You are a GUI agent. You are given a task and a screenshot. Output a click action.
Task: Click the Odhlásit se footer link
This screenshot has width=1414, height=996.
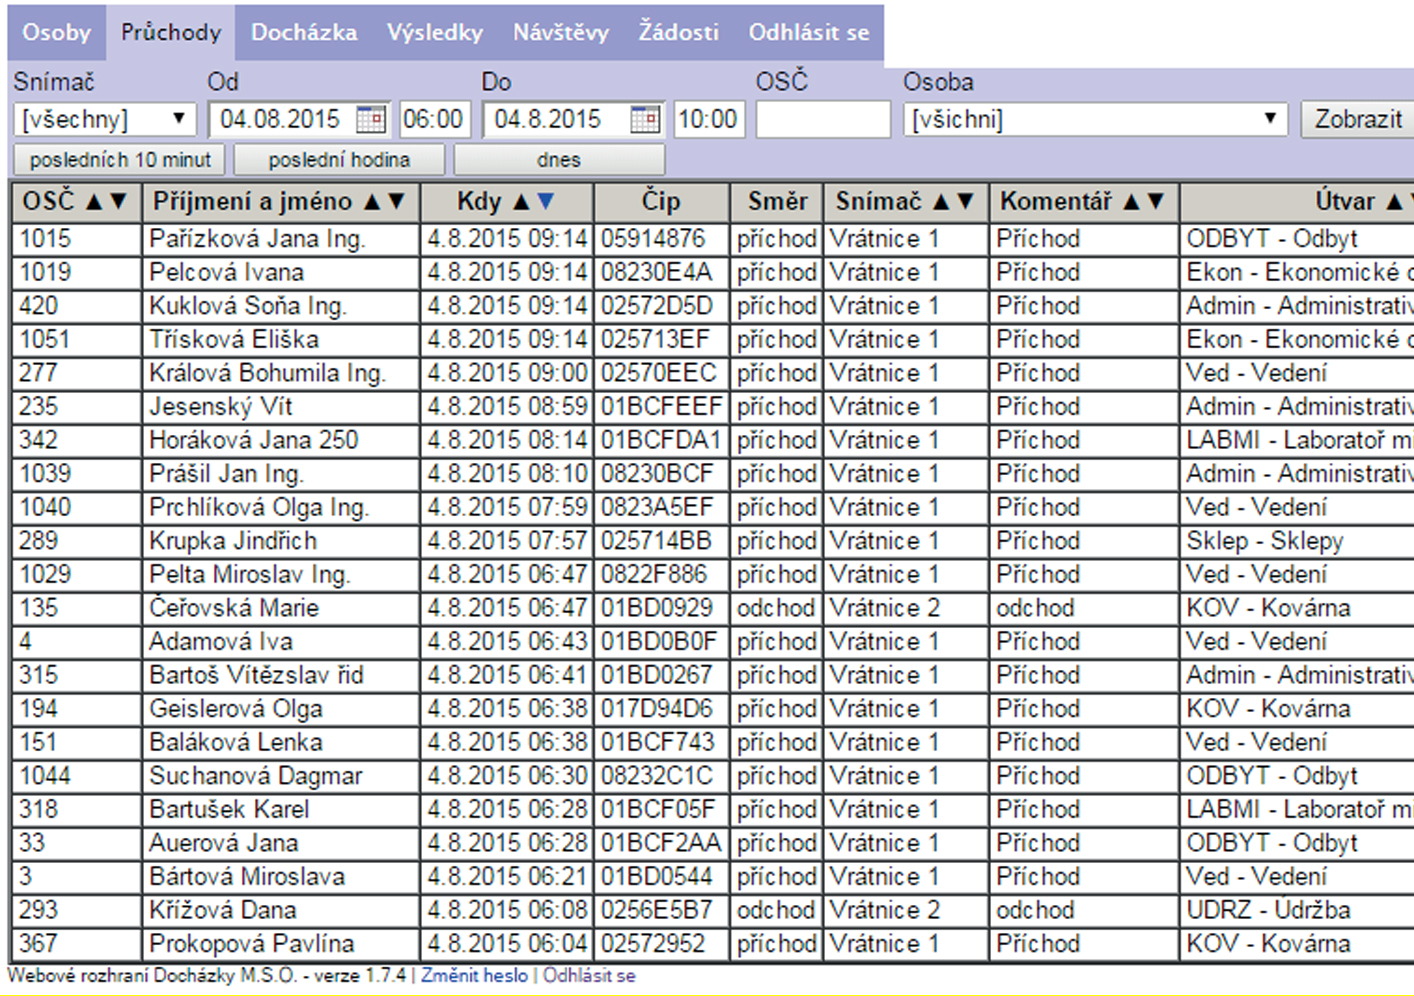[589, 976]
